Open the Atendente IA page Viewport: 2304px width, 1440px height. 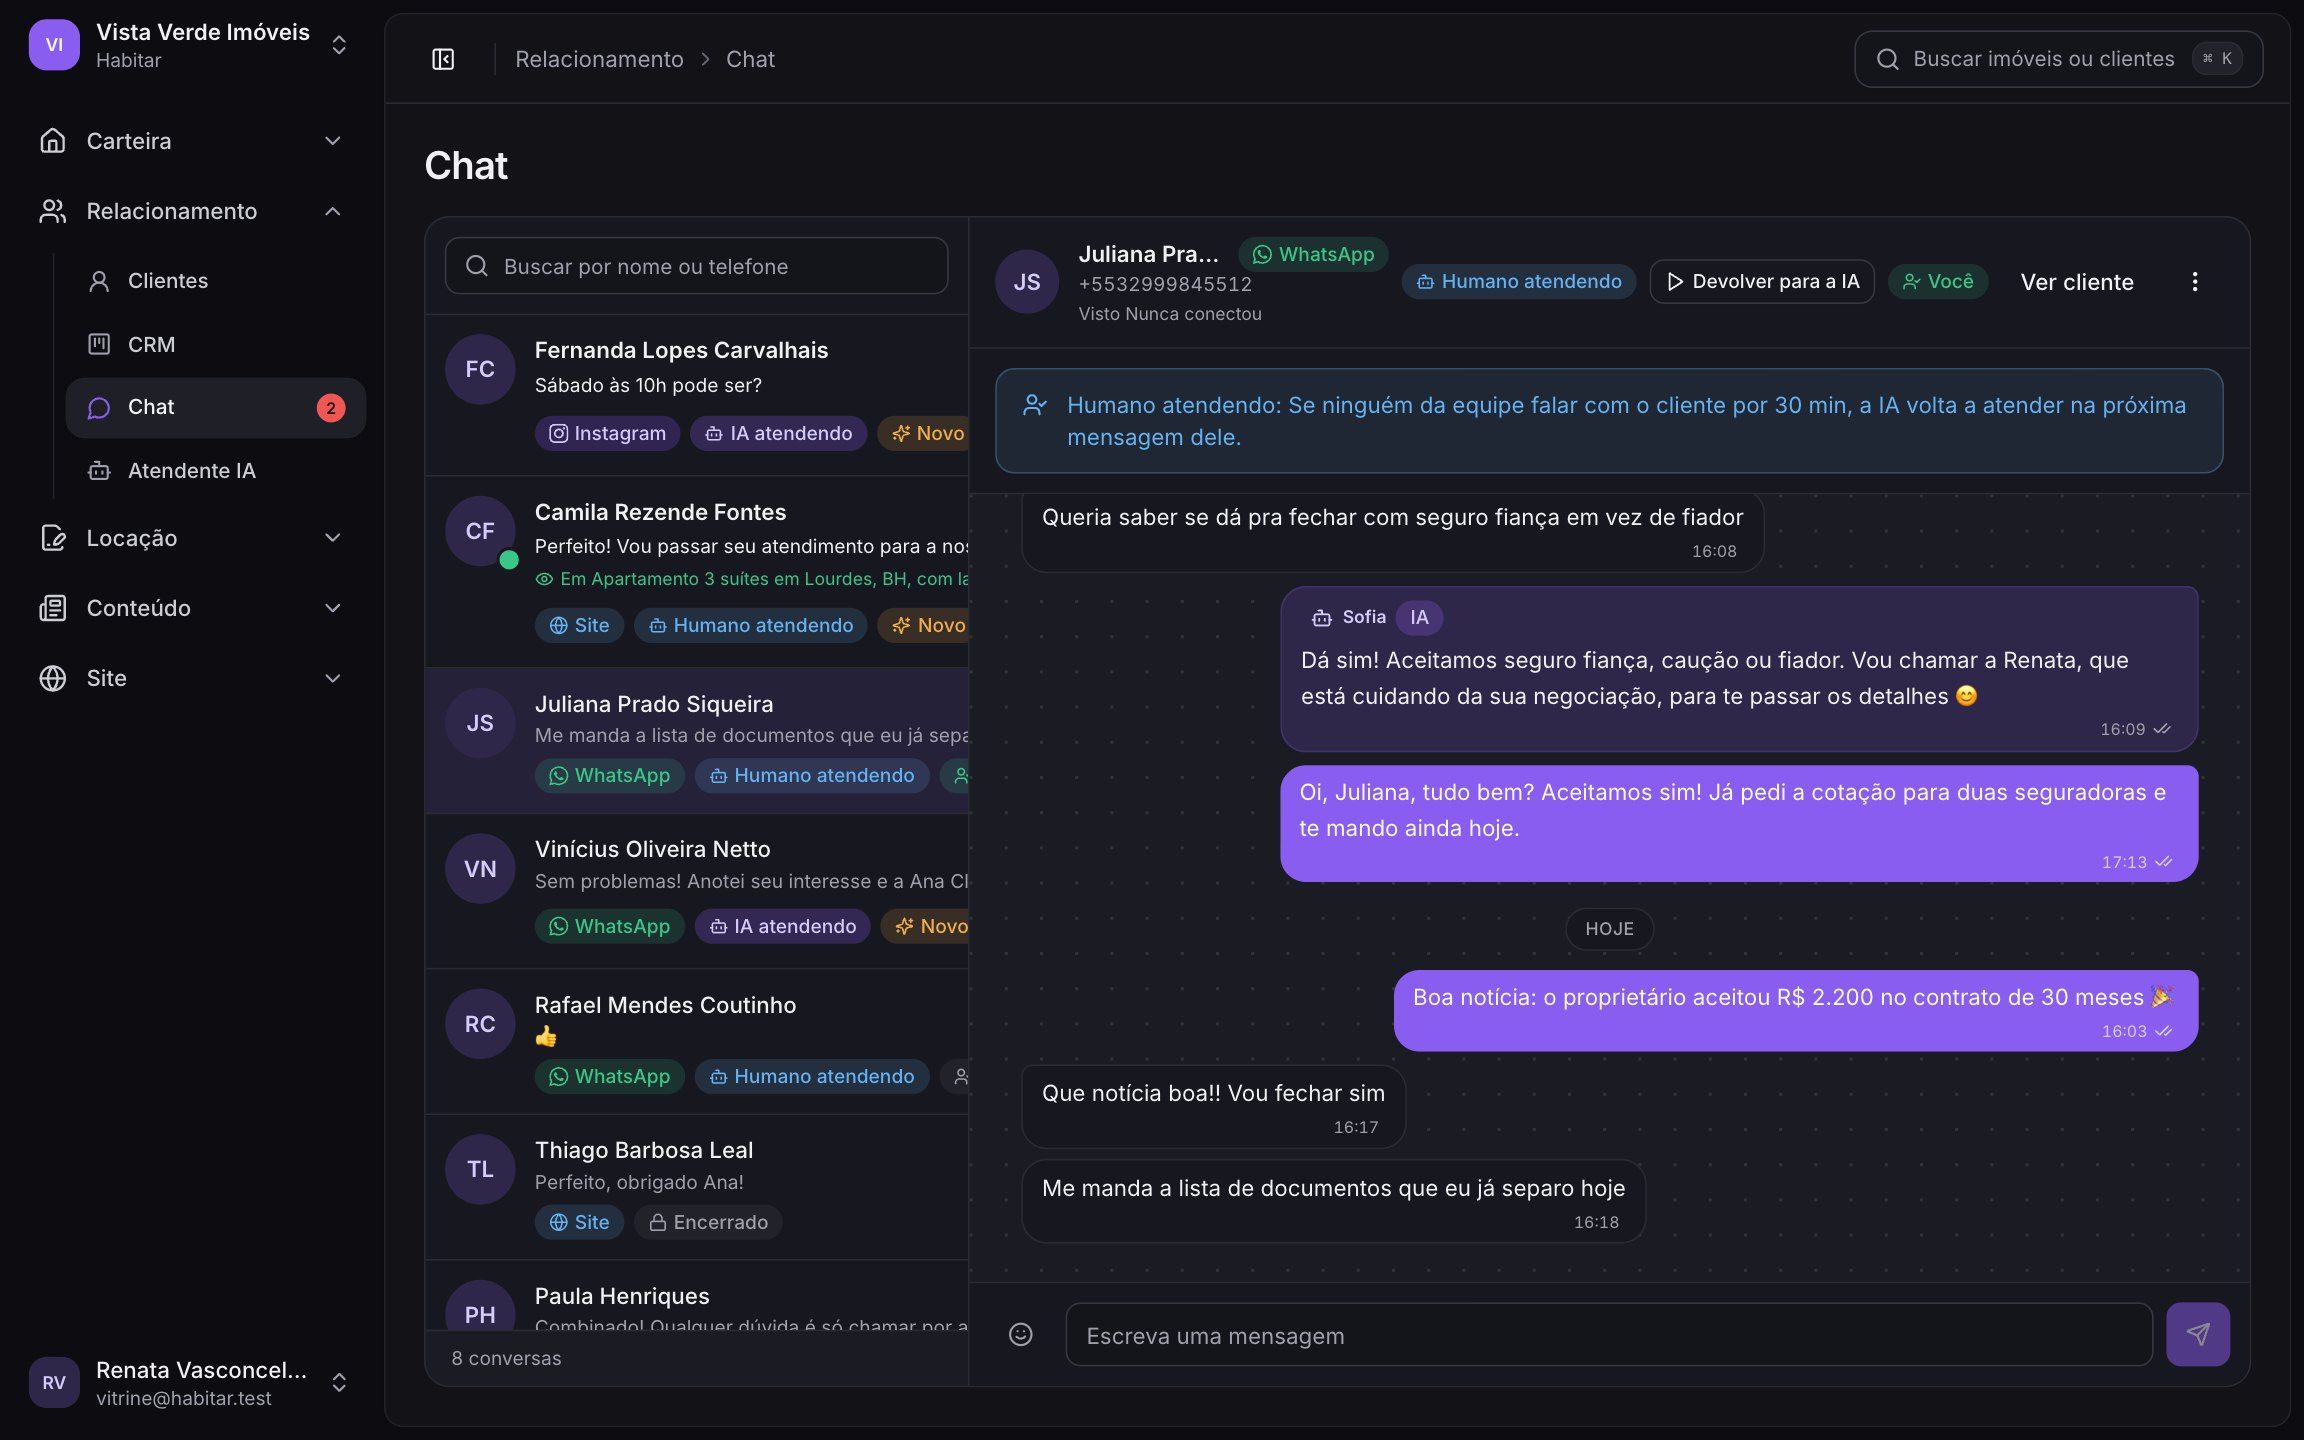tap(216, 470)
